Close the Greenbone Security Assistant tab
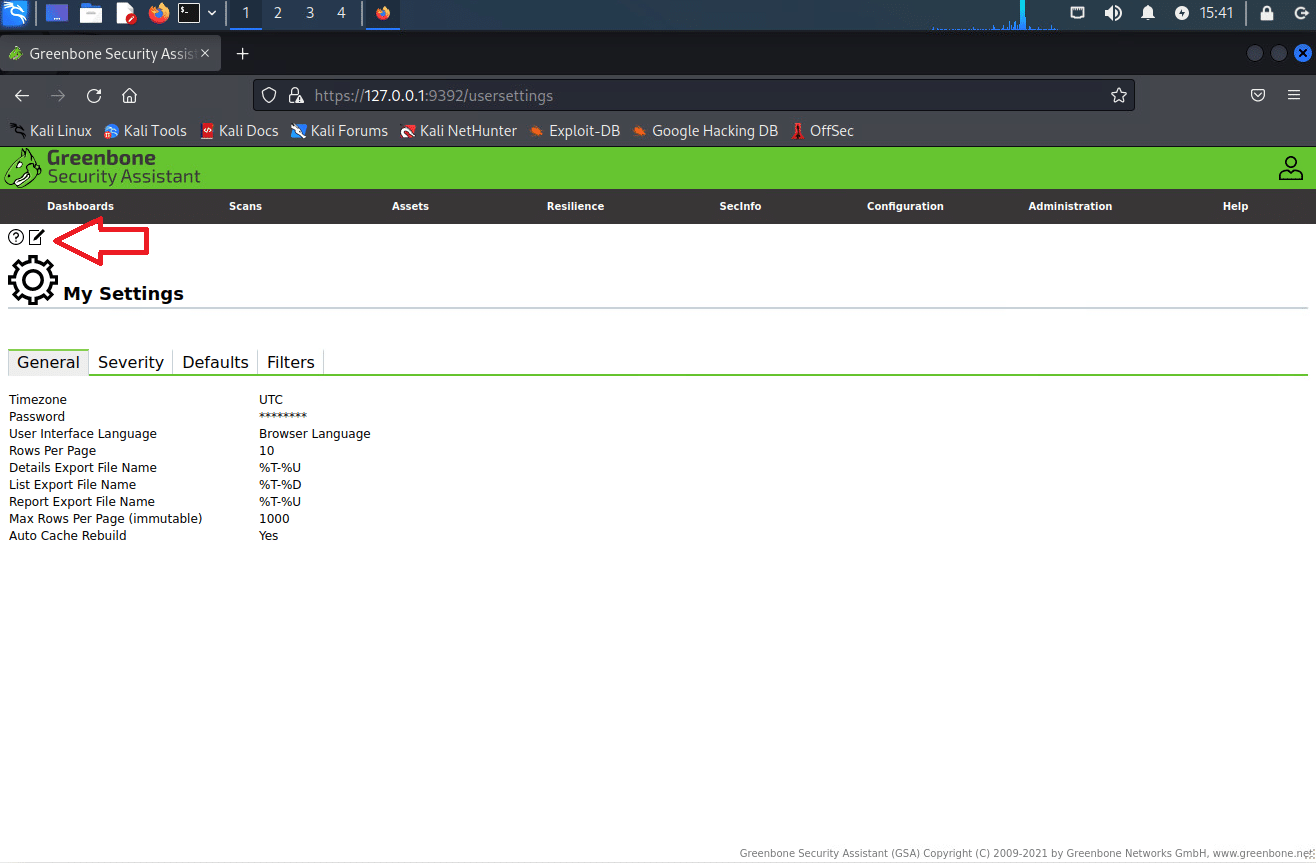The image size is (1316, 863). (205, 54)
